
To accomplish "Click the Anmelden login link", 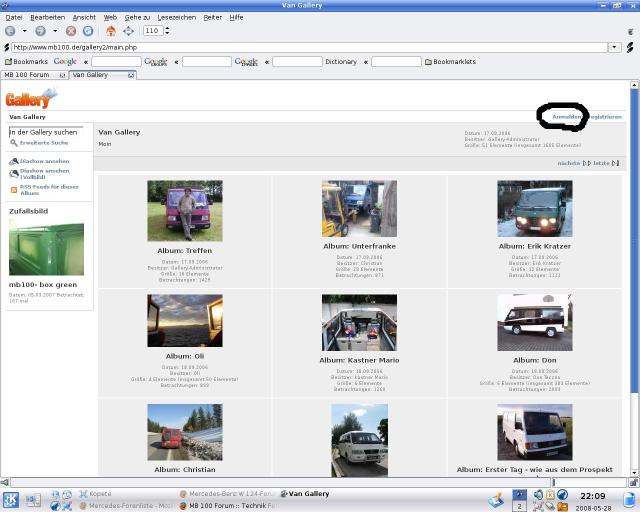I will click(x=566, y=117).
